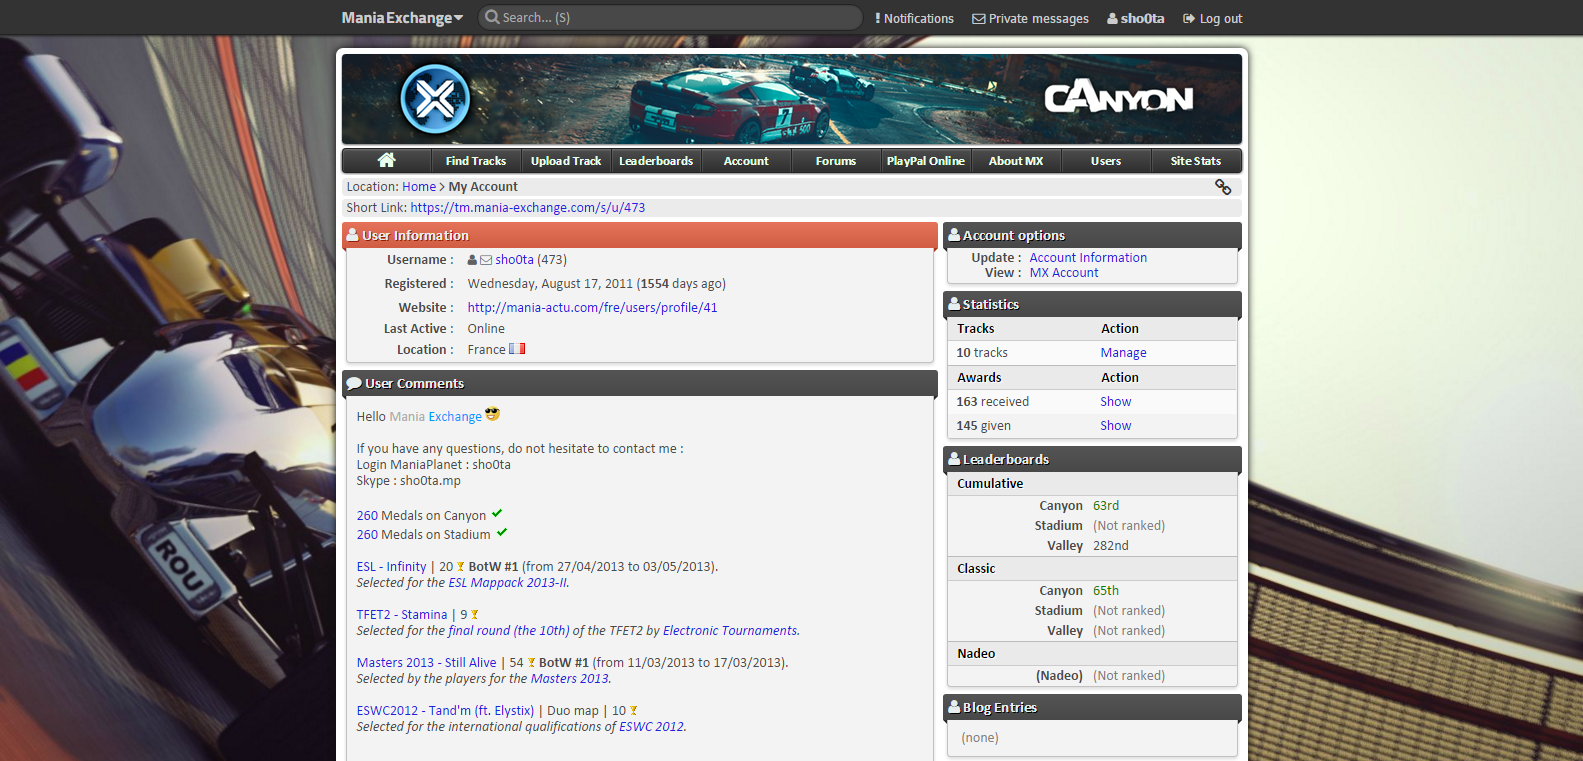
Task: Click the 282nd Valley cumulative rank
Action: pos(1110,546)
